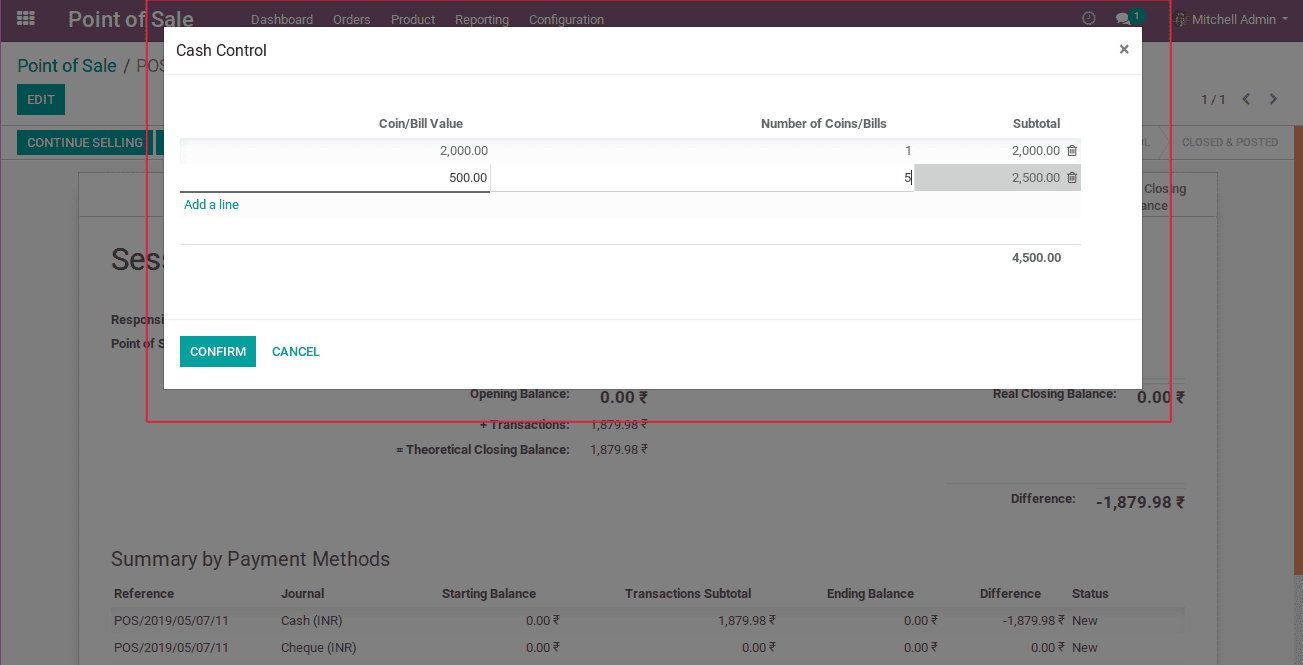
Task: Confirm the cash control entries
Action: 218,351
